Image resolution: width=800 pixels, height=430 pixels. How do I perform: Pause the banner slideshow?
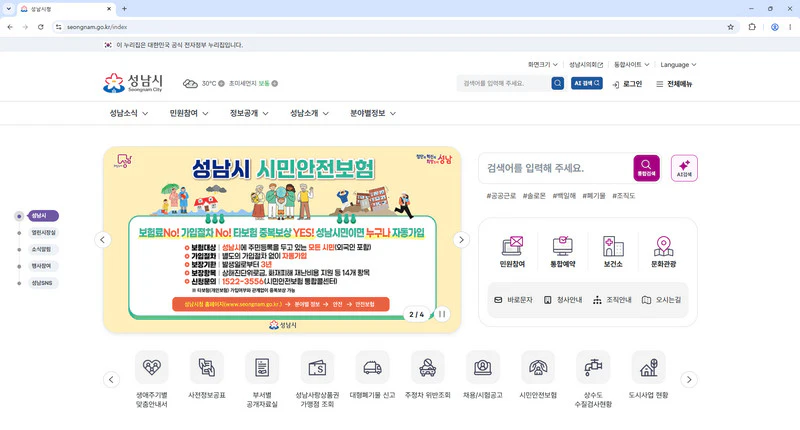click(442, 314)
